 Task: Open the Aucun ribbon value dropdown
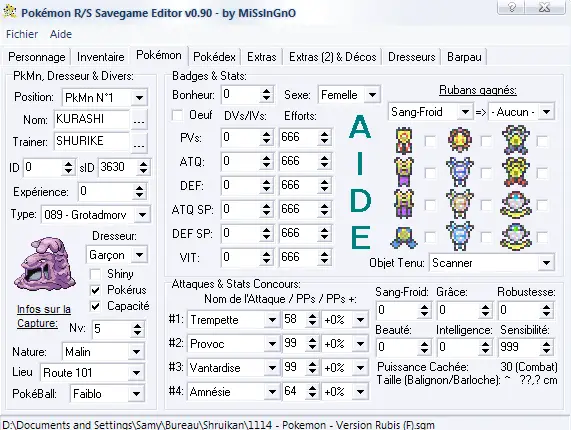(521, 112)
